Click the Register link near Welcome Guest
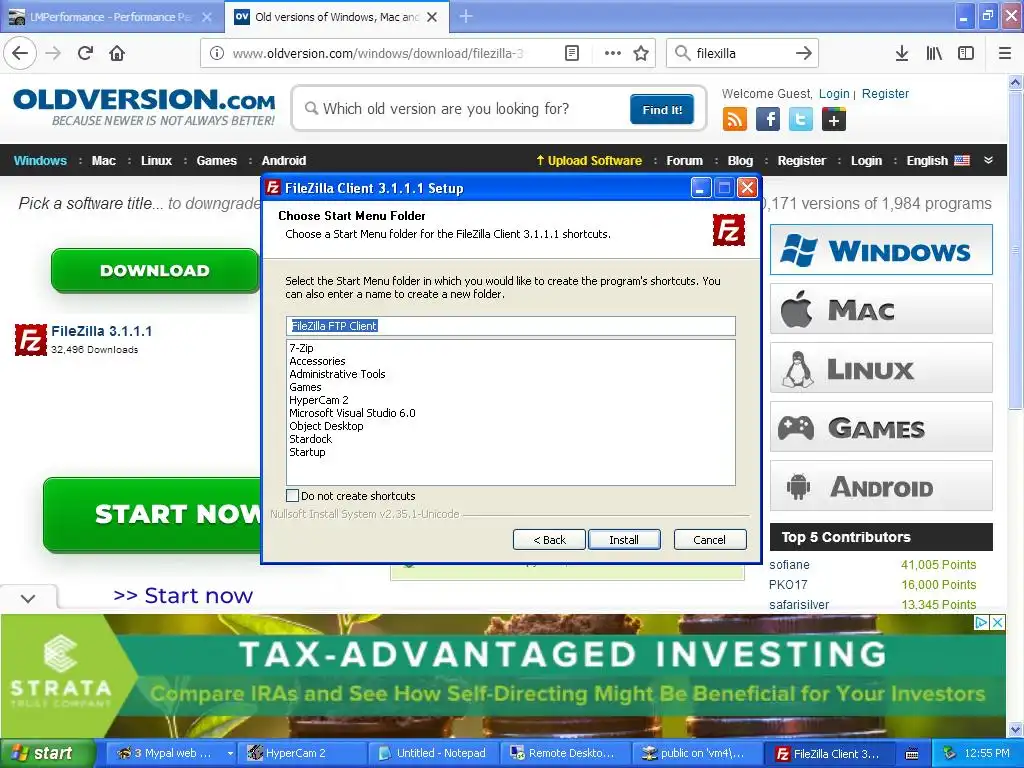 (885, 93)
